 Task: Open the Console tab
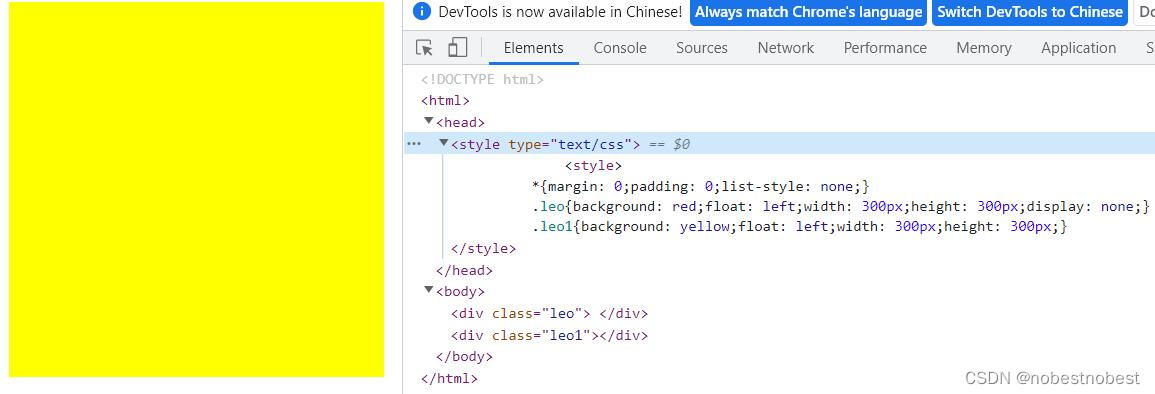click(x=620, y=48)
